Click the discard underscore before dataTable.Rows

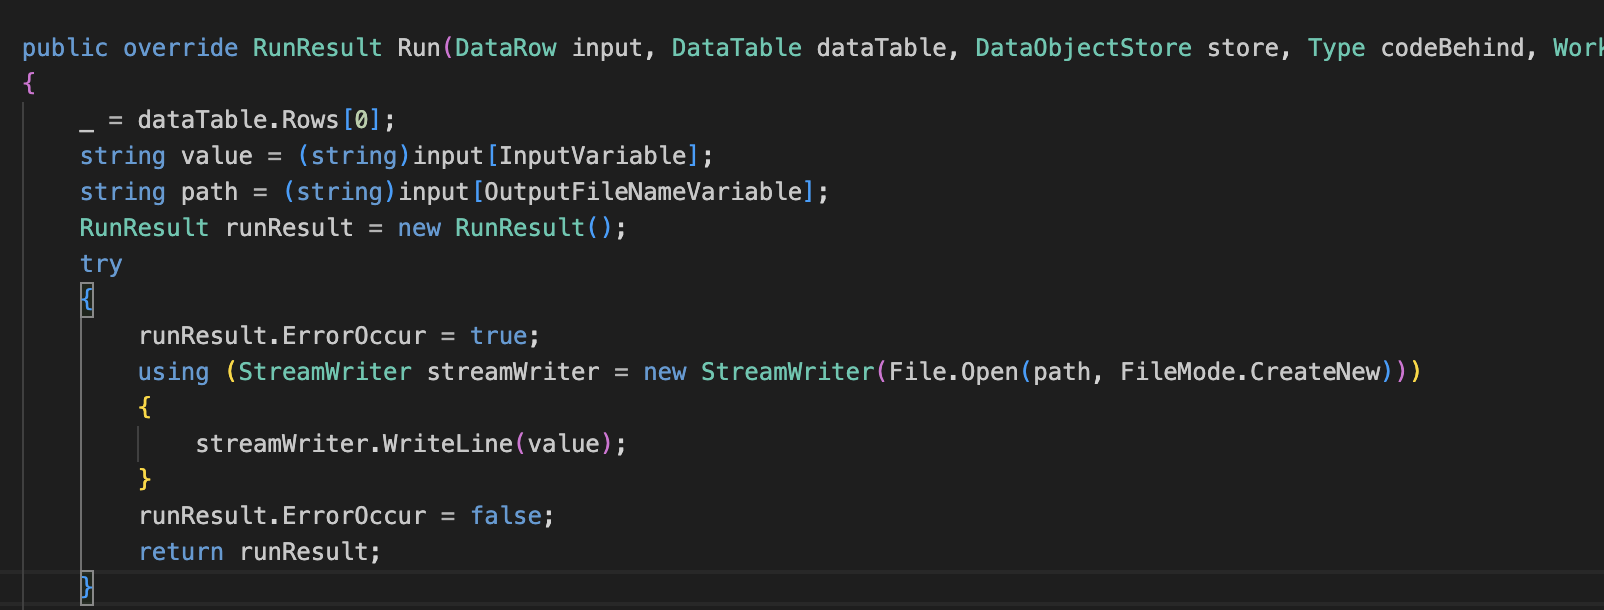[x=87, y=122]
